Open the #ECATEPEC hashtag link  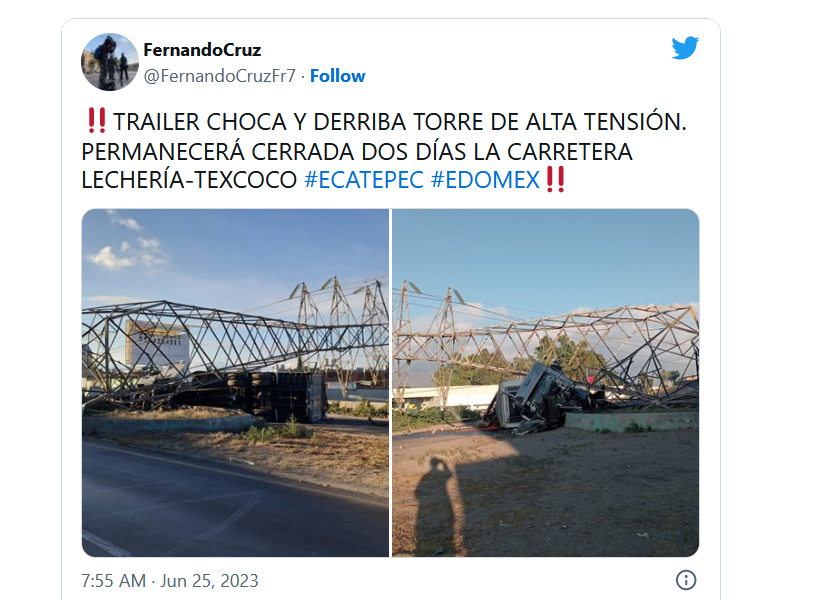[x=363, y=180]
